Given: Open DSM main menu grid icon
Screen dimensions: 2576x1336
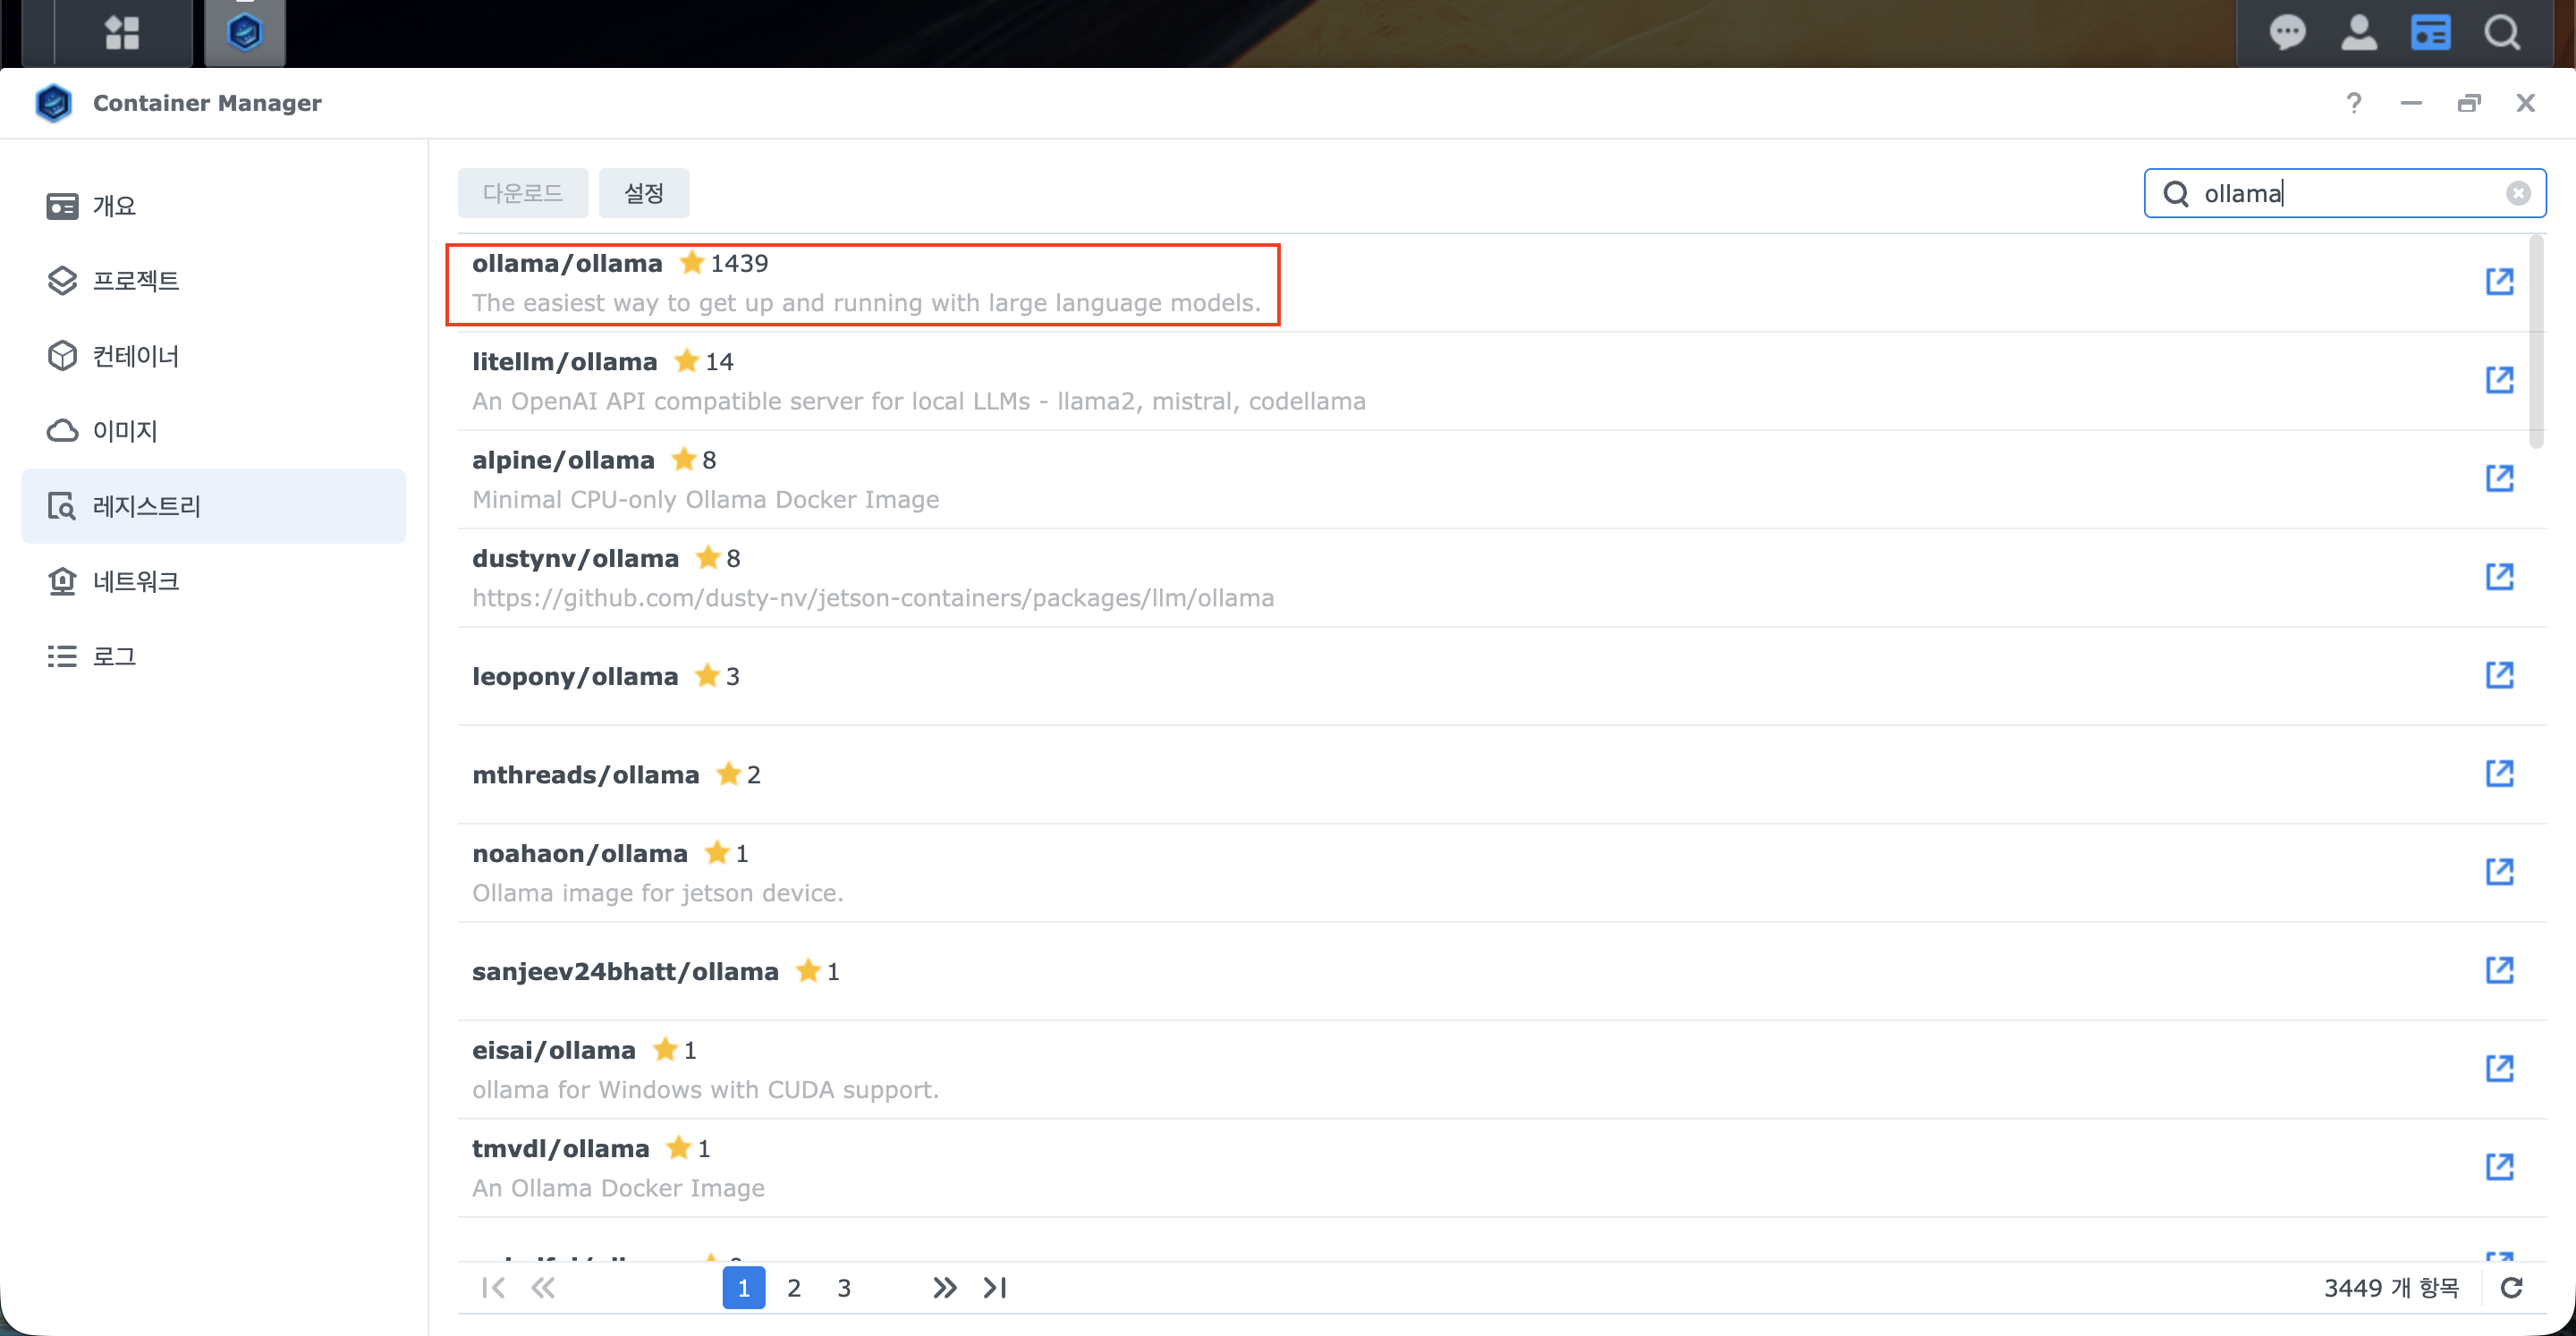Looking at the screenshot, I should [x=122, y=32].
